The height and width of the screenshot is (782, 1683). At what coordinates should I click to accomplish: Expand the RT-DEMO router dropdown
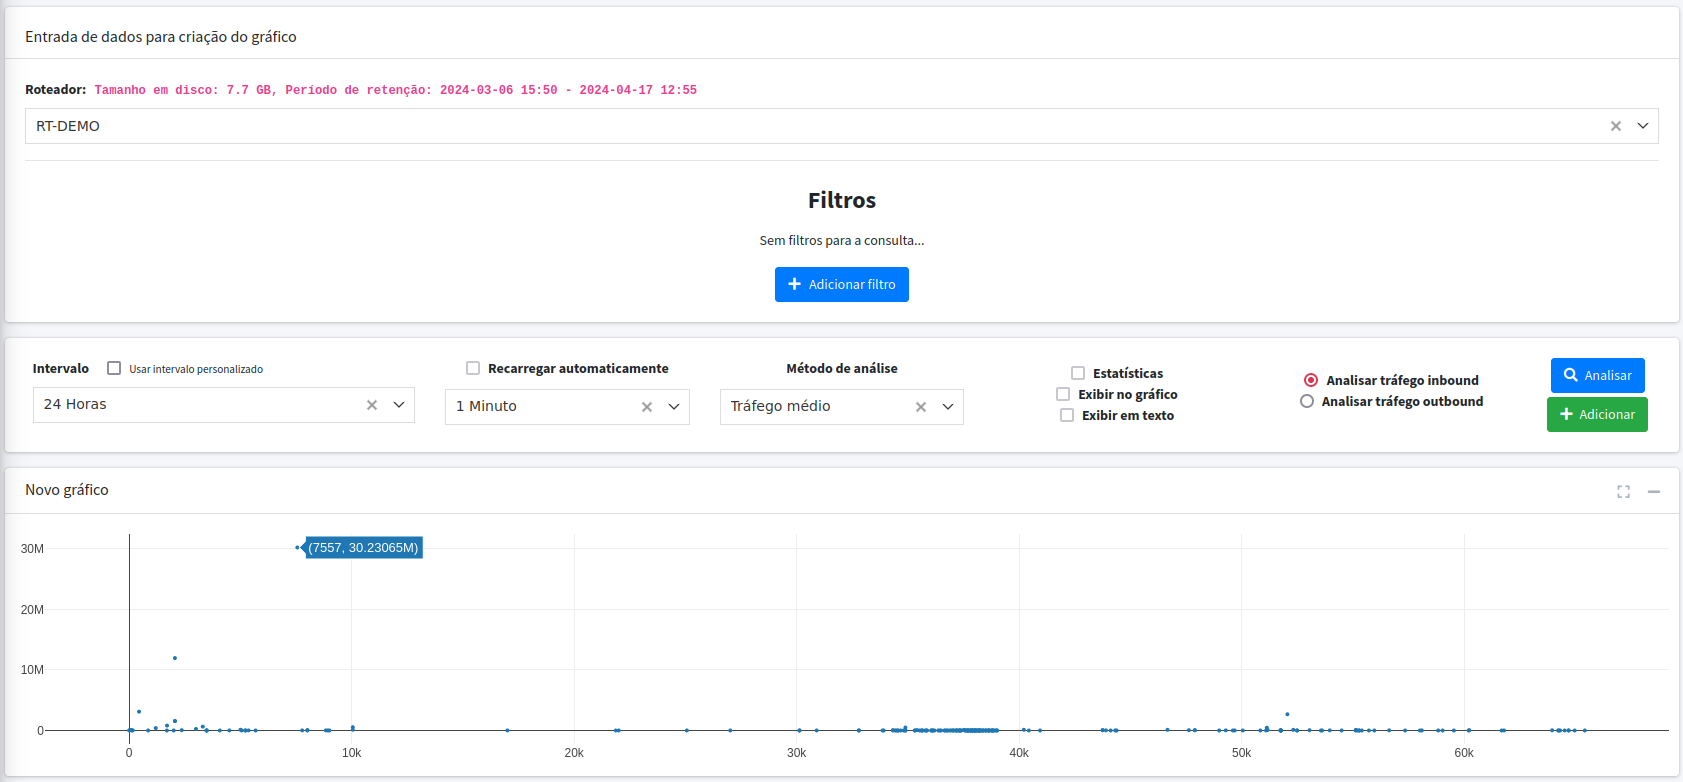pyautogui.click(x=1642, y=126)
